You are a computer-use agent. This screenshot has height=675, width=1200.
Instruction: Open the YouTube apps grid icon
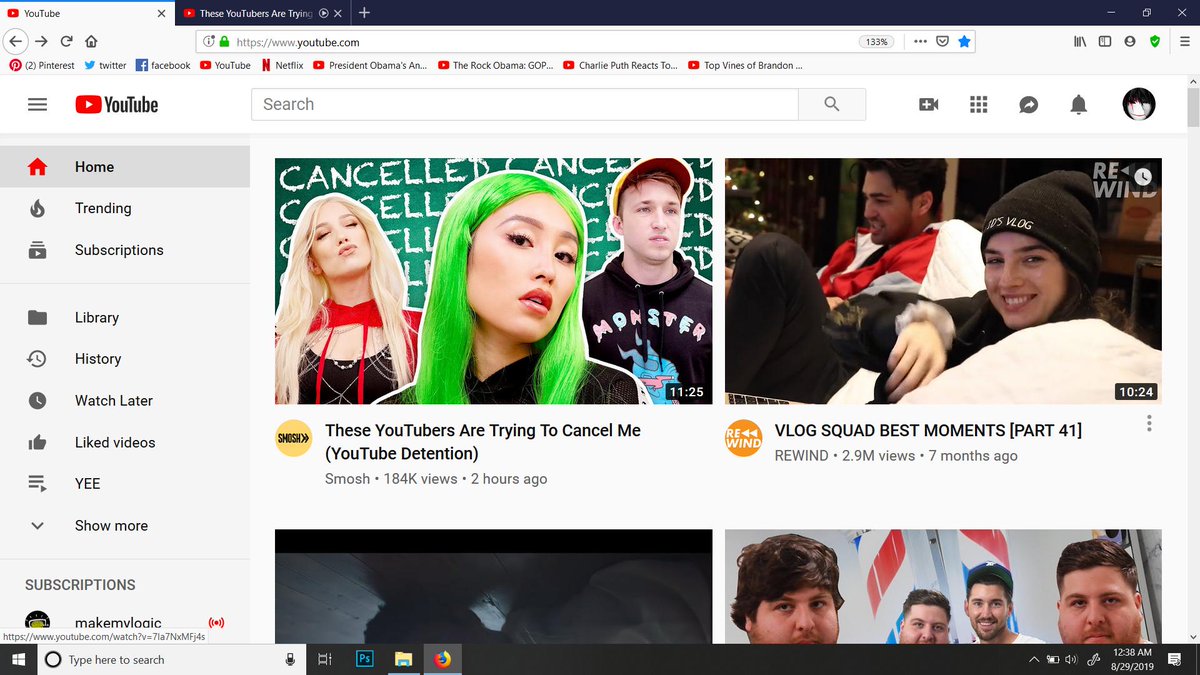(x=979, y=104)
